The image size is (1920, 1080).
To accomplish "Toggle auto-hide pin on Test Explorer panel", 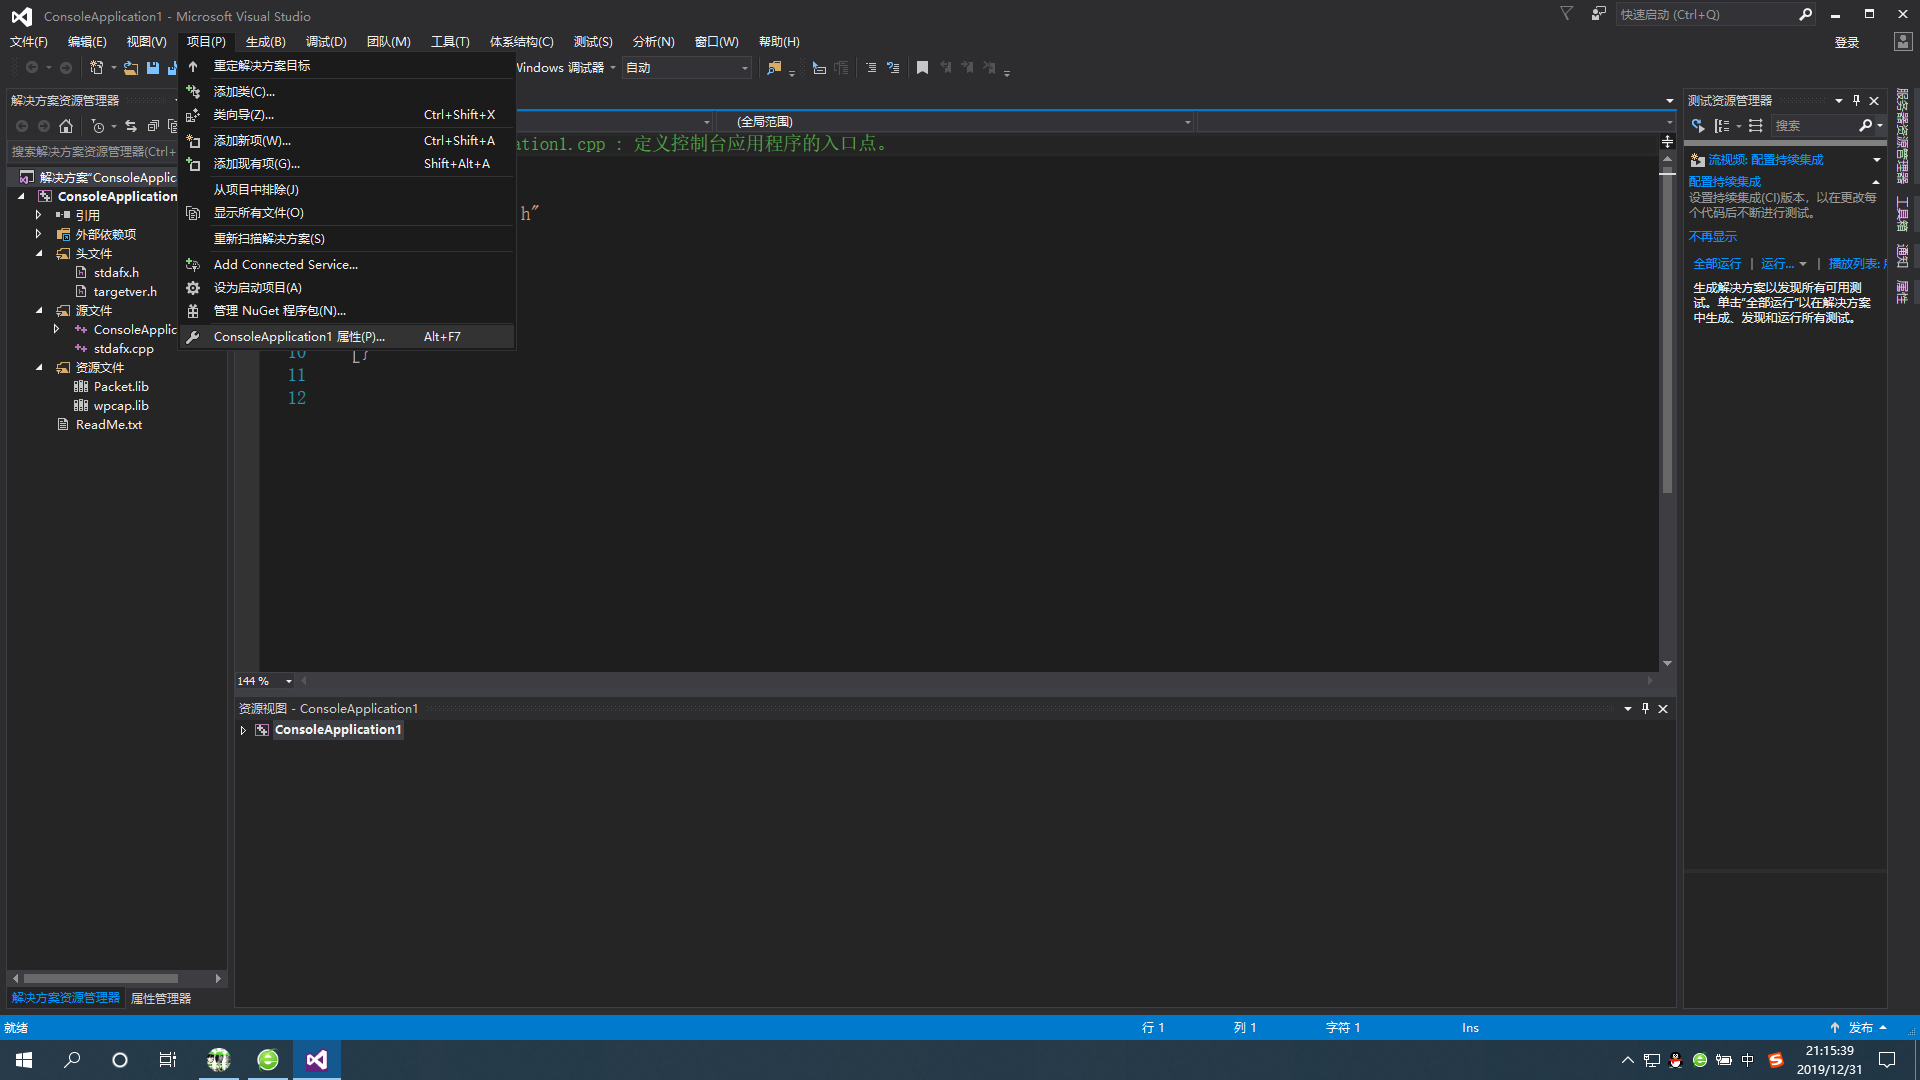I will click(x=1856, y=100).
